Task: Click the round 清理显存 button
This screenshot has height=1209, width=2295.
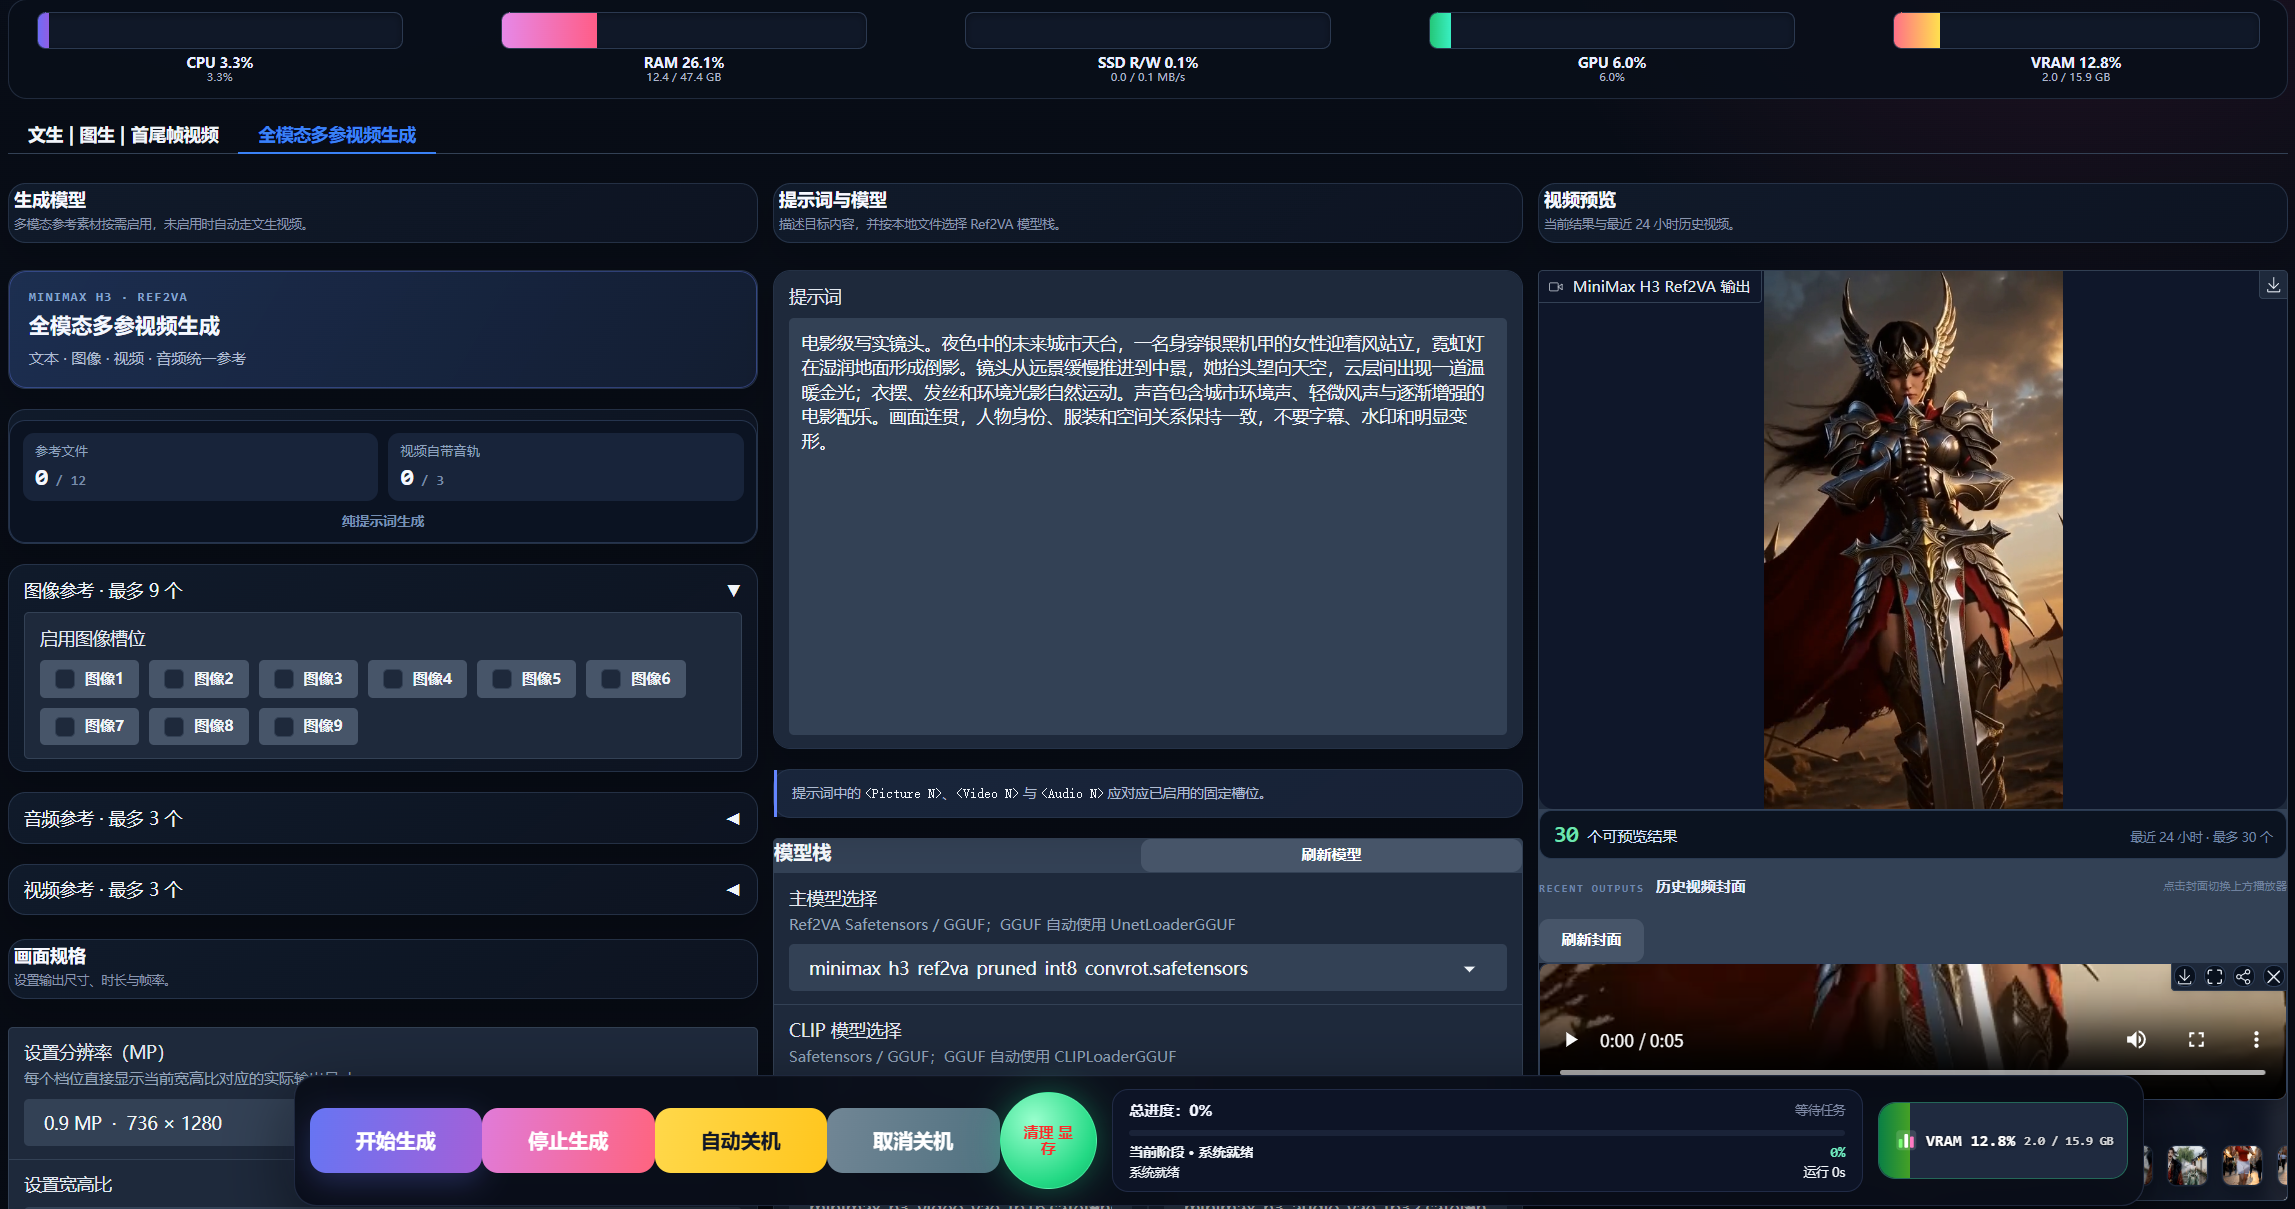Action: (1048, 1141)
